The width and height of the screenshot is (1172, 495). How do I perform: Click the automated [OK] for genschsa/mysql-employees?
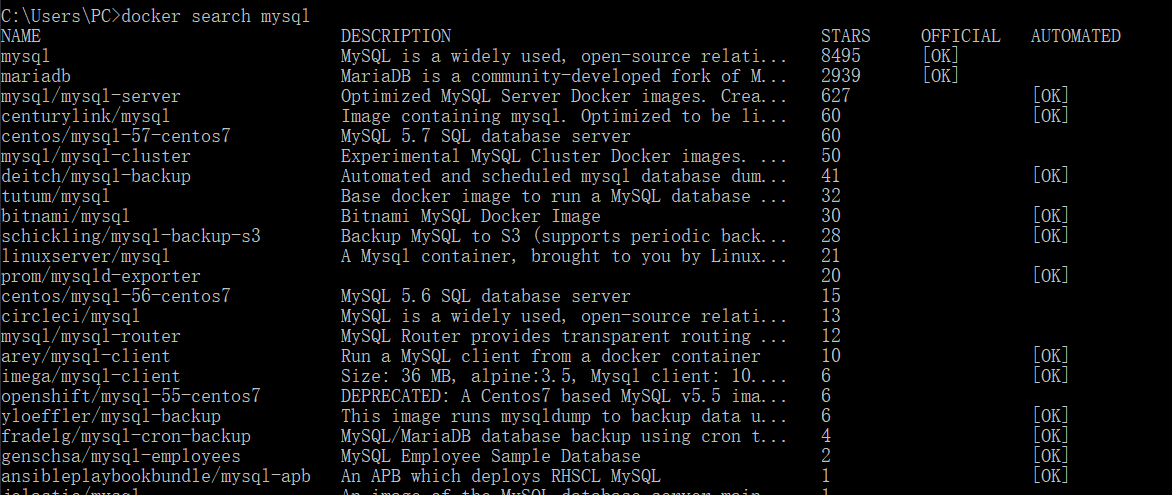coord(1050,455)
